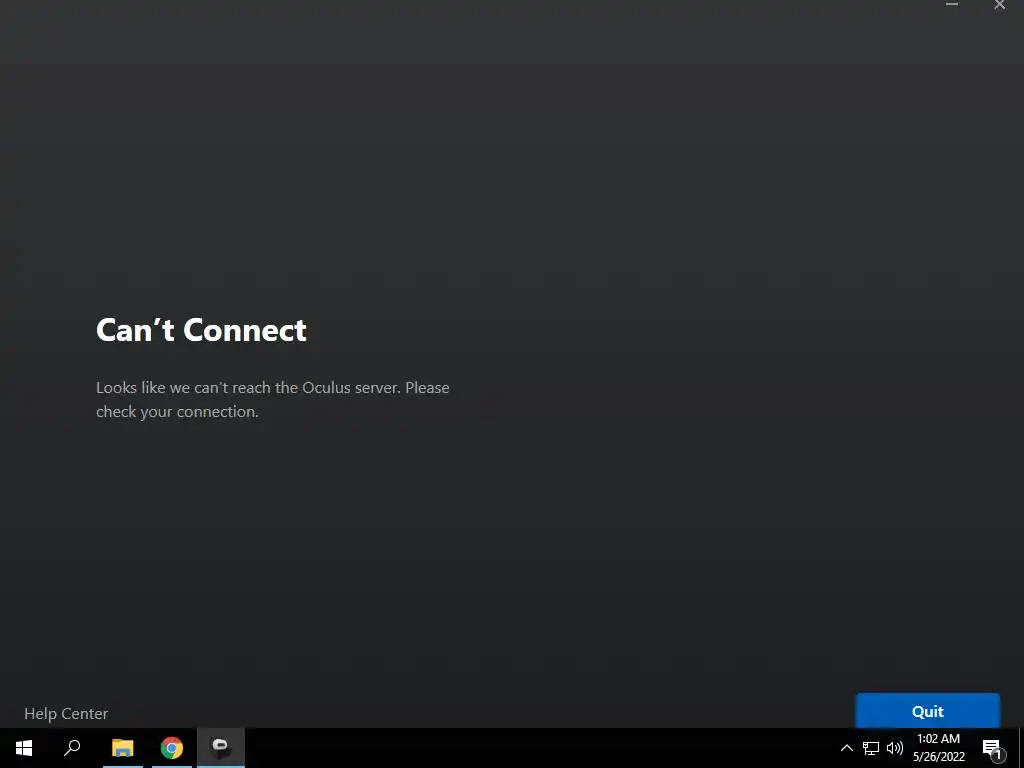Screen dimensions: 1024x768
Task: Select the Oculus app taskbar icon
Action: click(221, 748)
